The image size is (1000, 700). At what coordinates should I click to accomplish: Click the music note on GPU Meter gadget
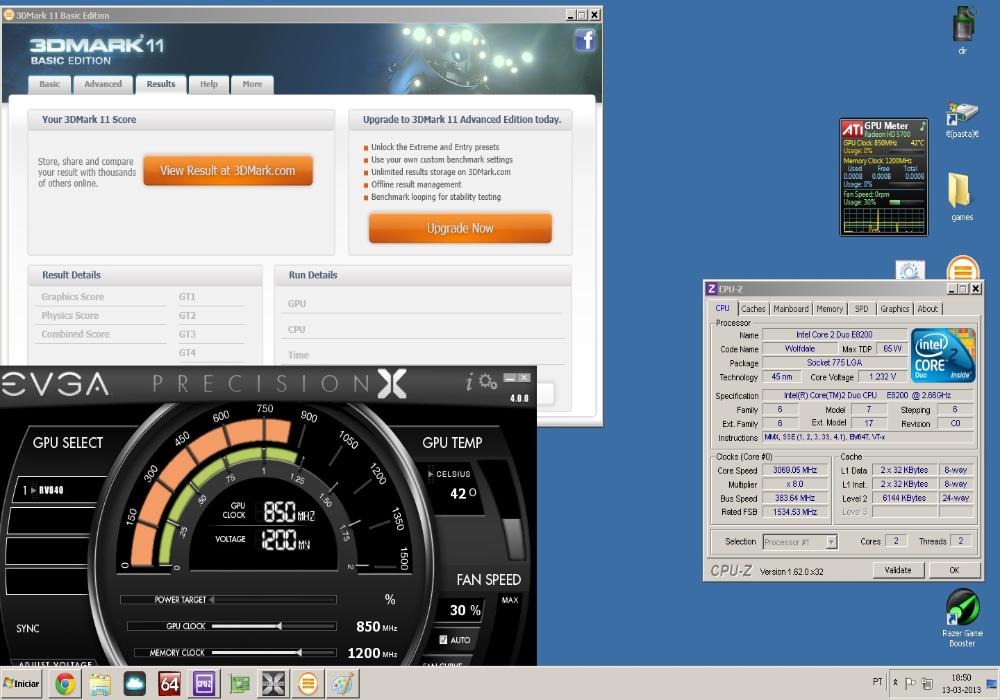pos(922,126)
